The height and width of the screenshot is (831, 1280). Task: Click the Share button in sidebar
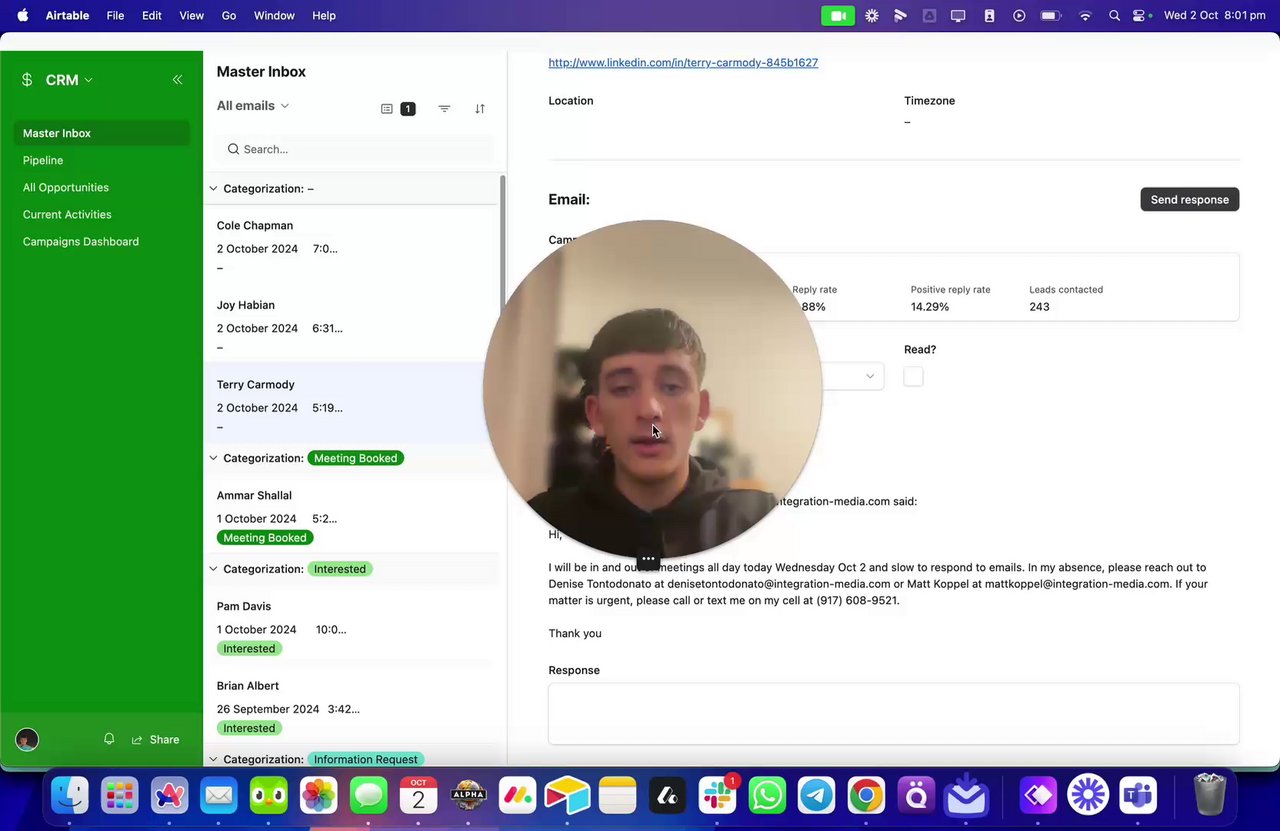156,739
